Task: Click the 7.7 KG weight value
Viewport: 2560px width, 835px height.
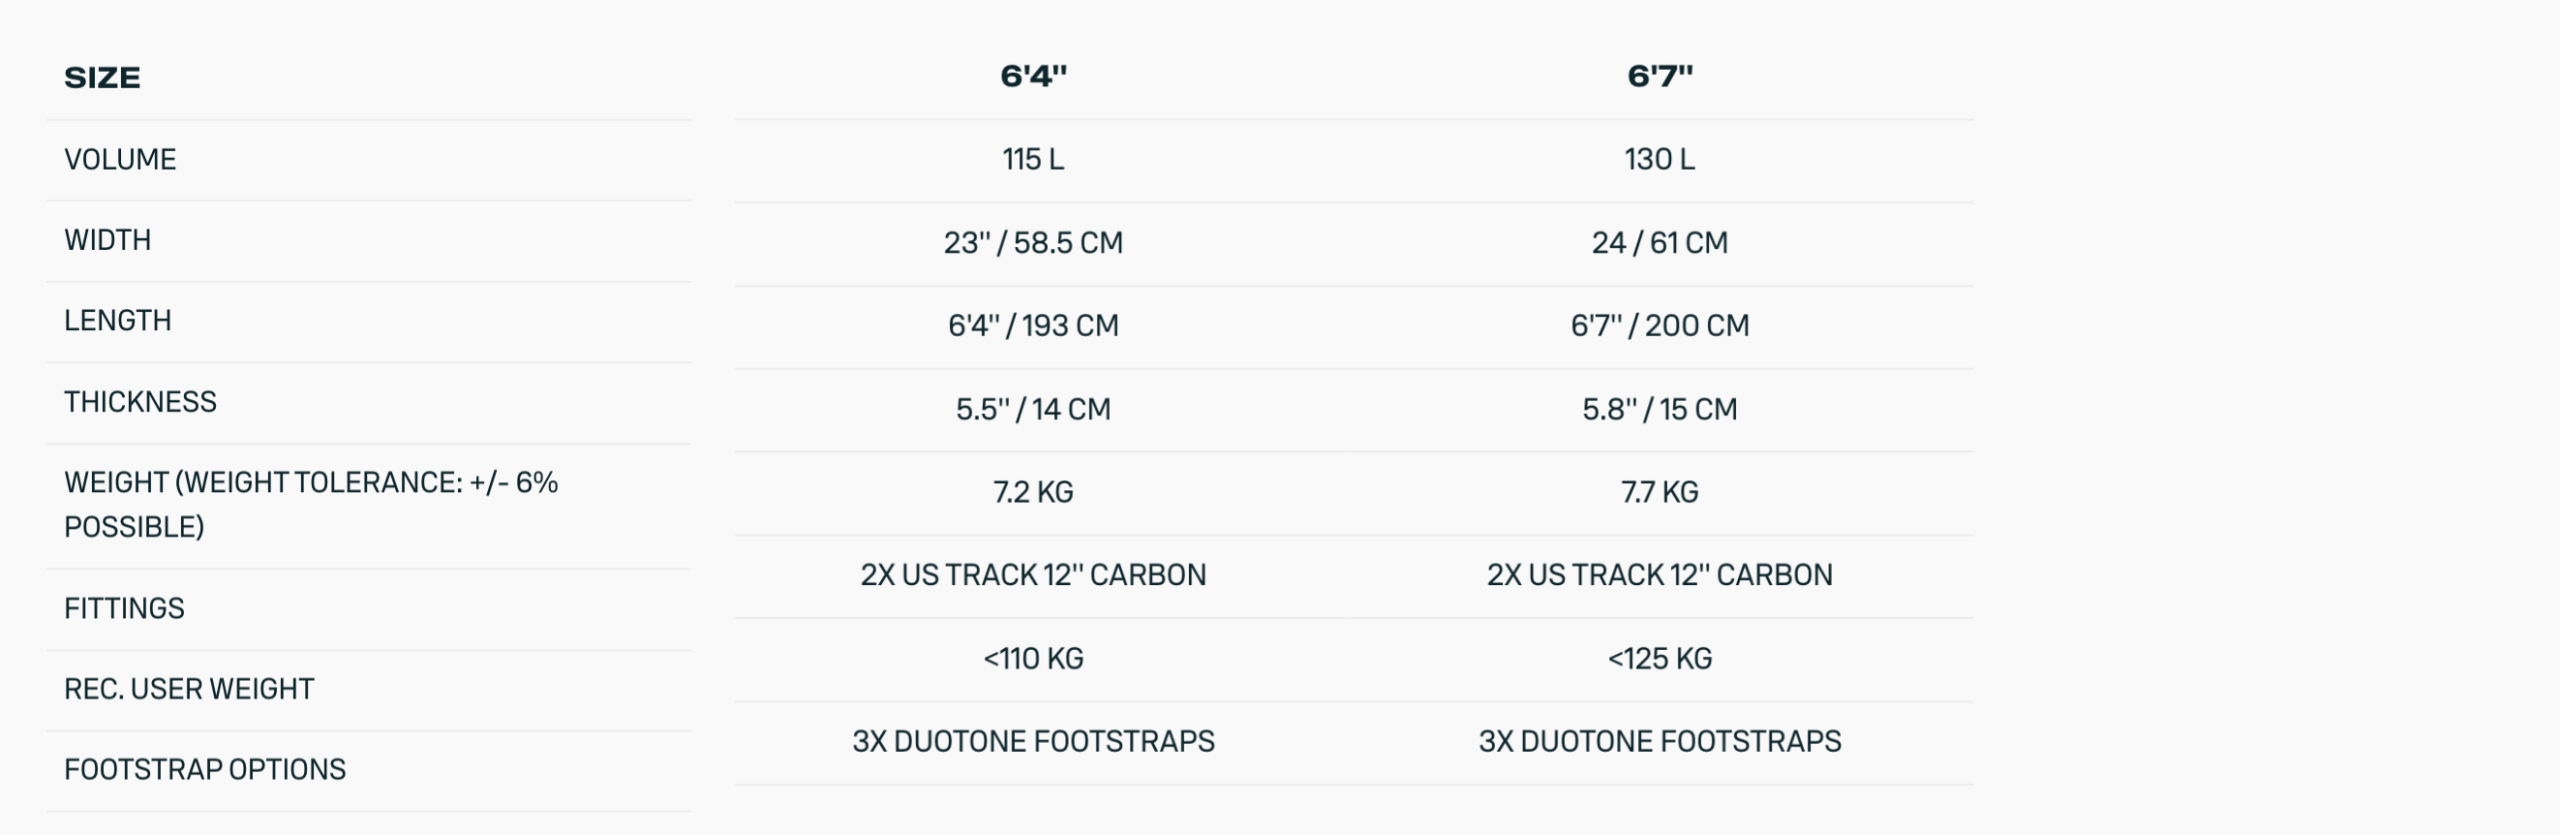Action: pos(1659,493)
